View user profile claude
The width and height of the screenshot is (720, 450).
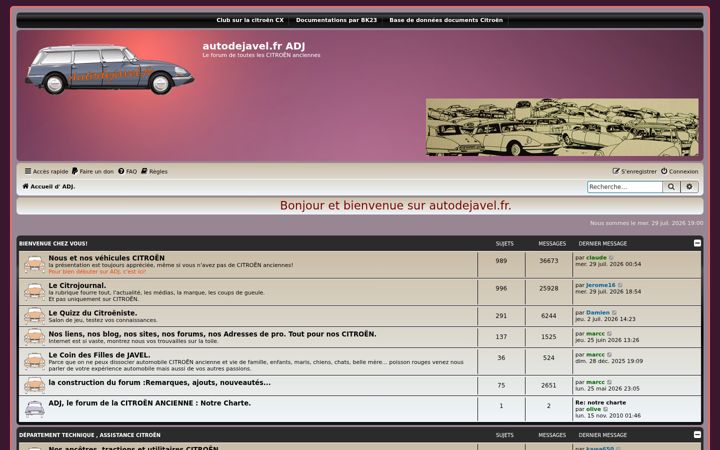(x=596, y=258)
